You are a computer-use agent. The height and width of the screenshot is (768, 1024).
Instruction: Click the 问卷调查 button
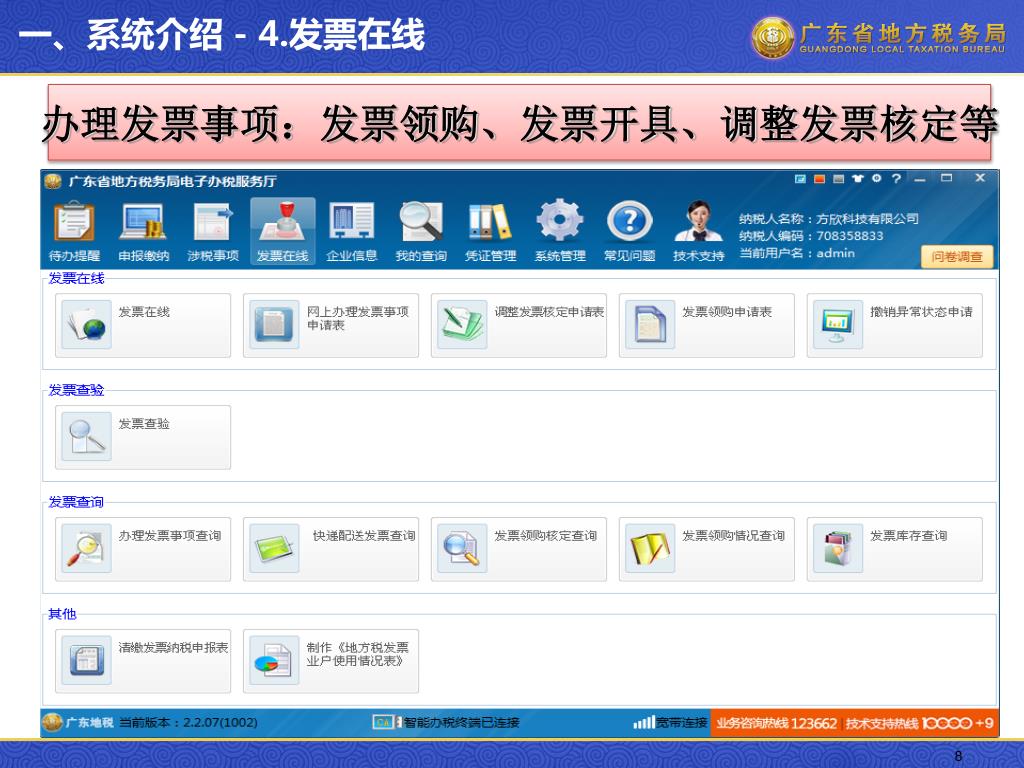pyautogui.click(x=957, y=257)
